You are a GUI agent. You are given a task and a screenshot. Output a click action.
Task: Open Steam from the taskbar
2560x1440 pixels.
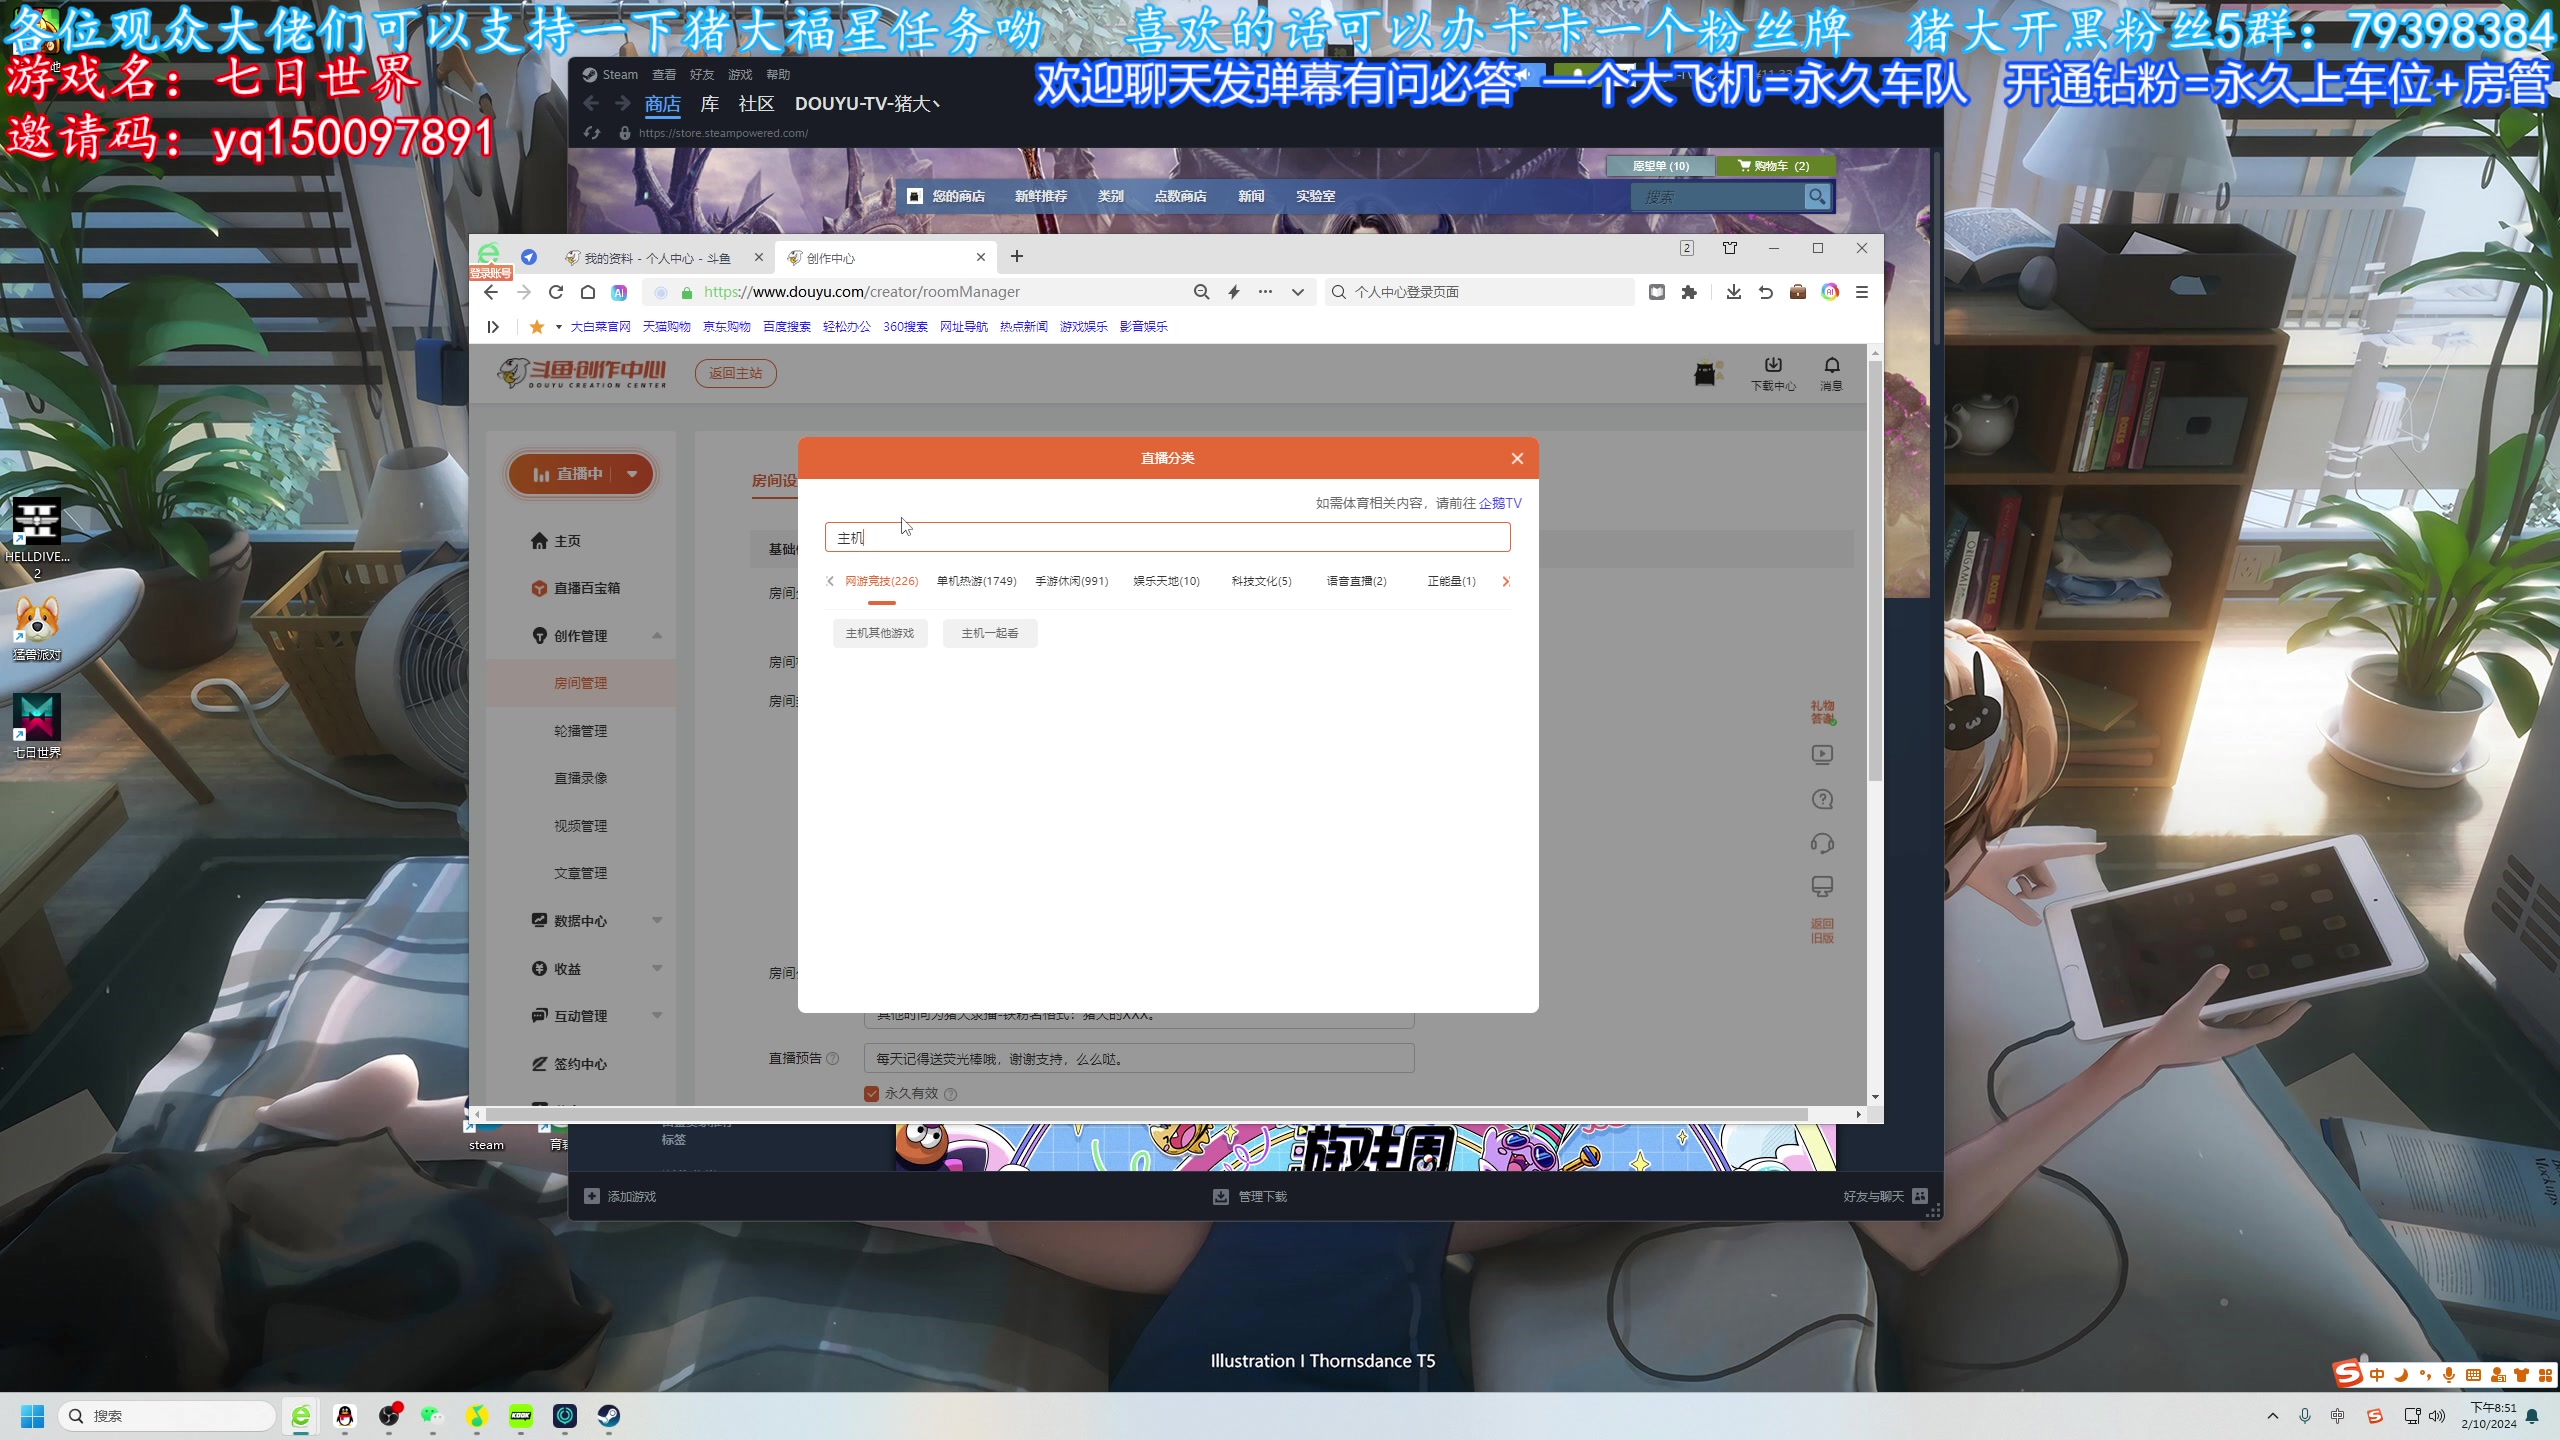coord(609,1416)
